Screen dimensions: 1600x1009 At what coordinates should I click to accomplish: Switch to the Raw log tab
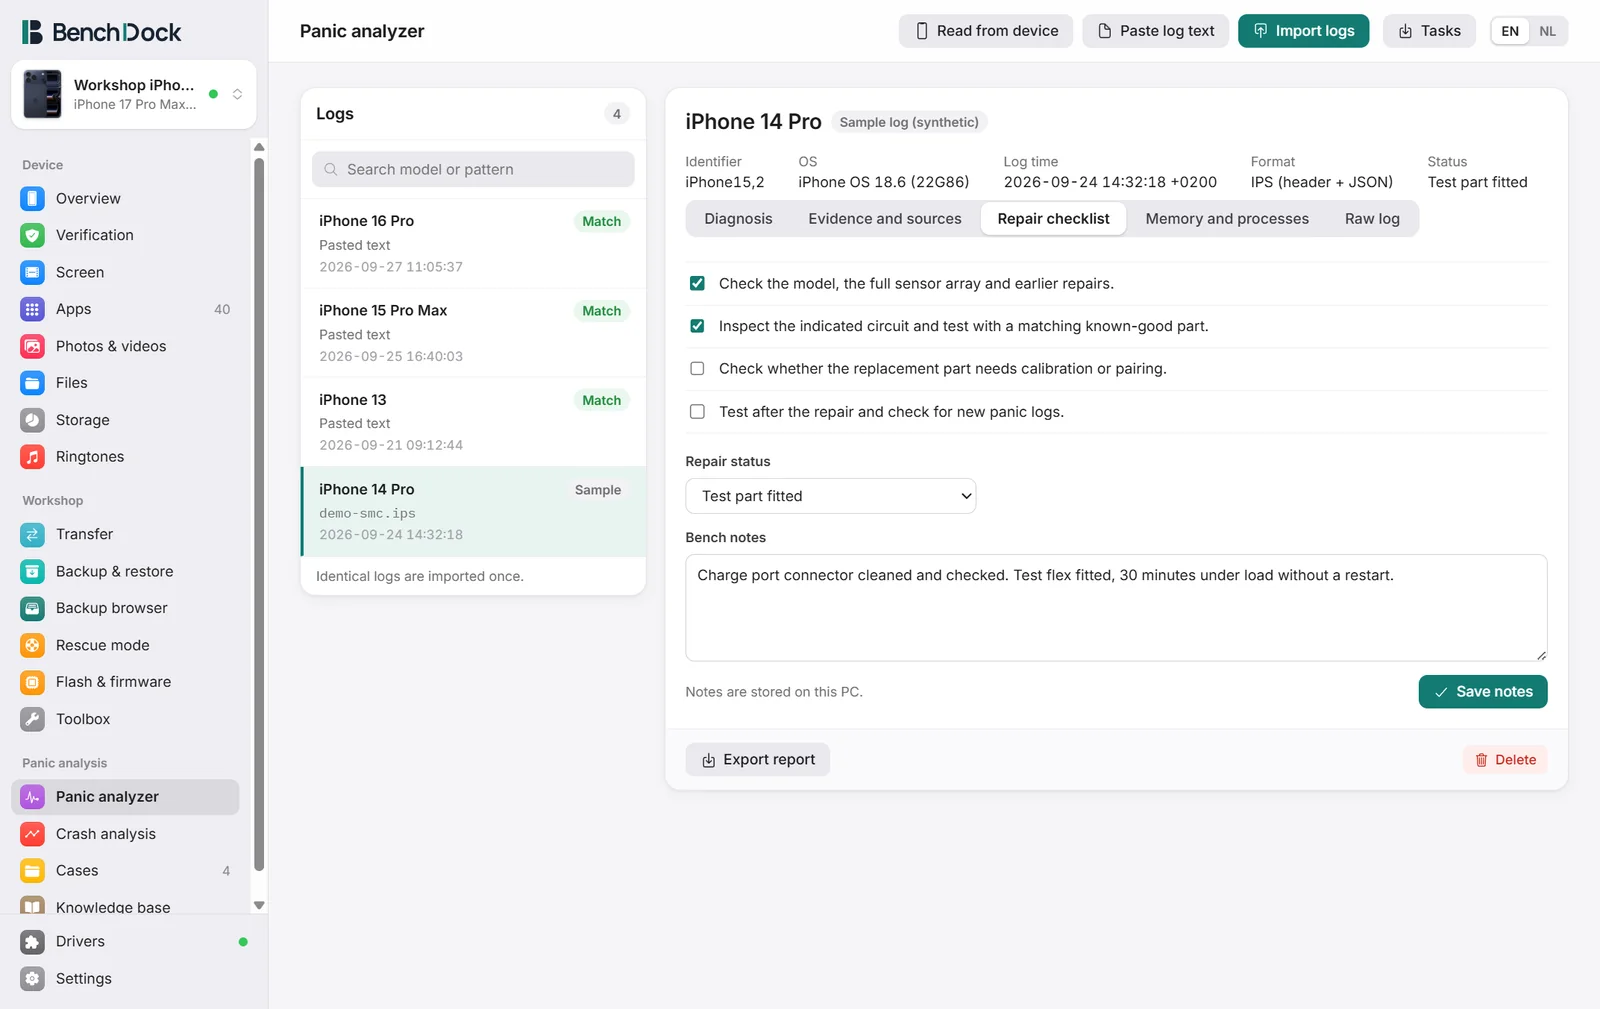click(1372, 219)
